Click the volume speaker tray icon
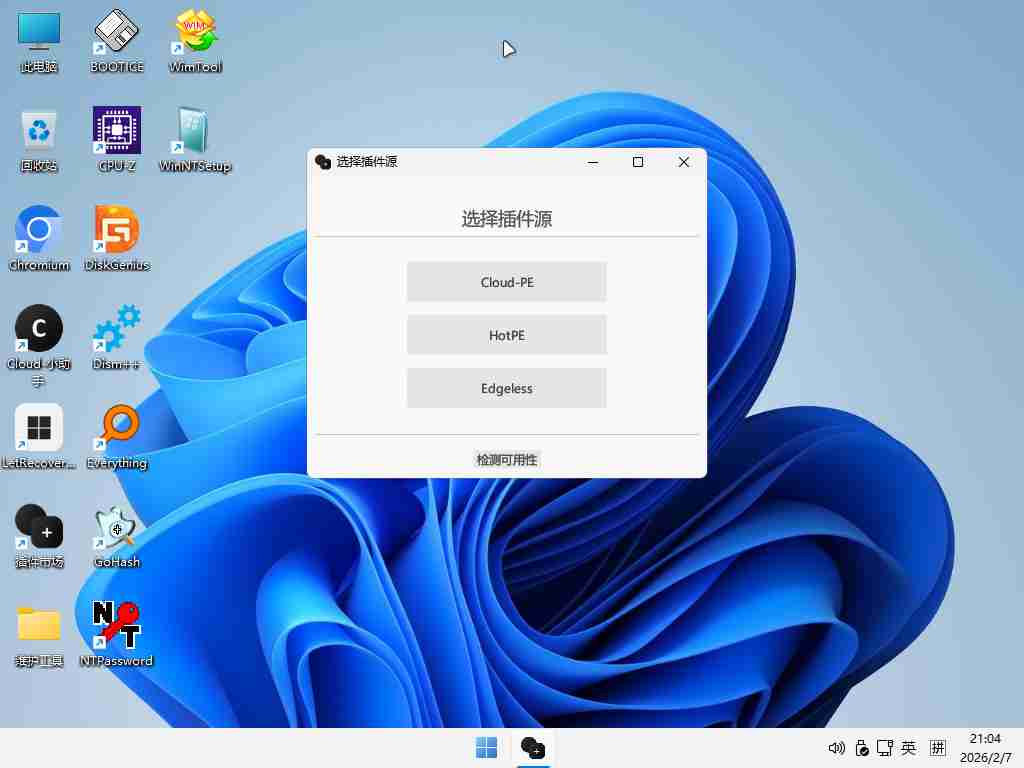This screenshot has height=768, width=1024. tap(837, 748)
